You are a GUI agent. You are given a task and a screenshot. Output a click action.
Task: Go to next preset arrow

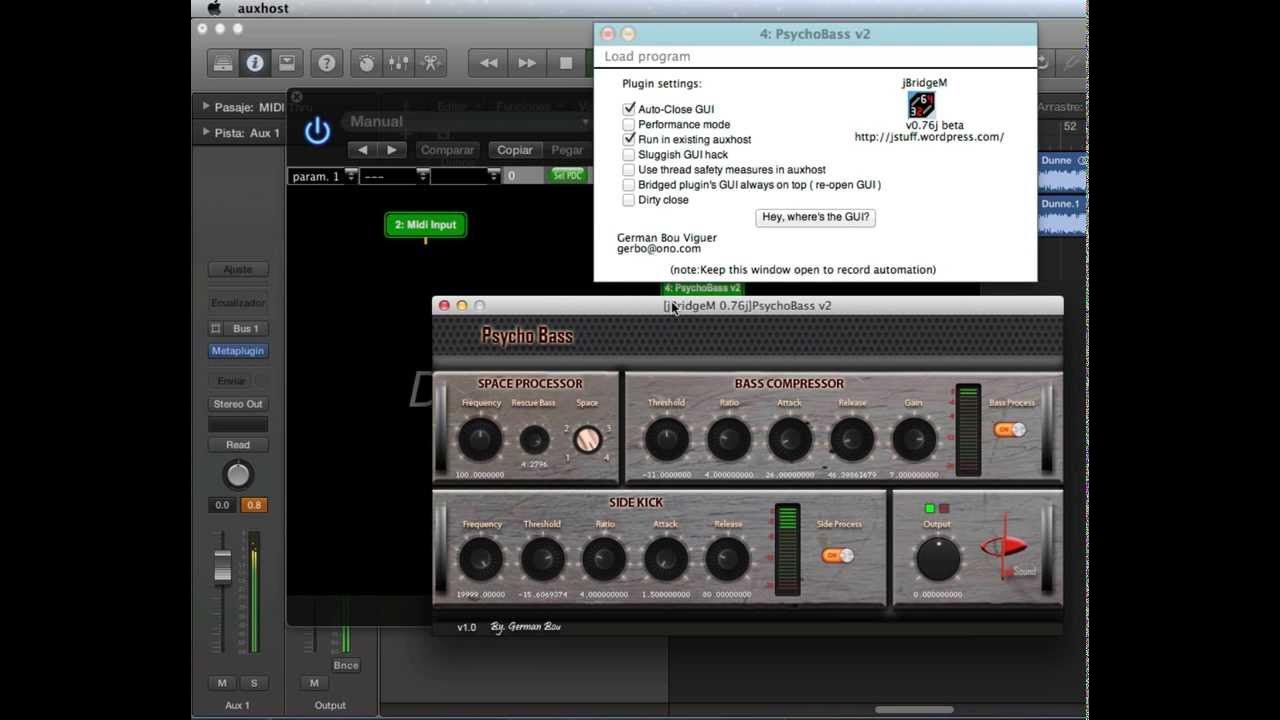pyautogui.click(x=392, y=150)
